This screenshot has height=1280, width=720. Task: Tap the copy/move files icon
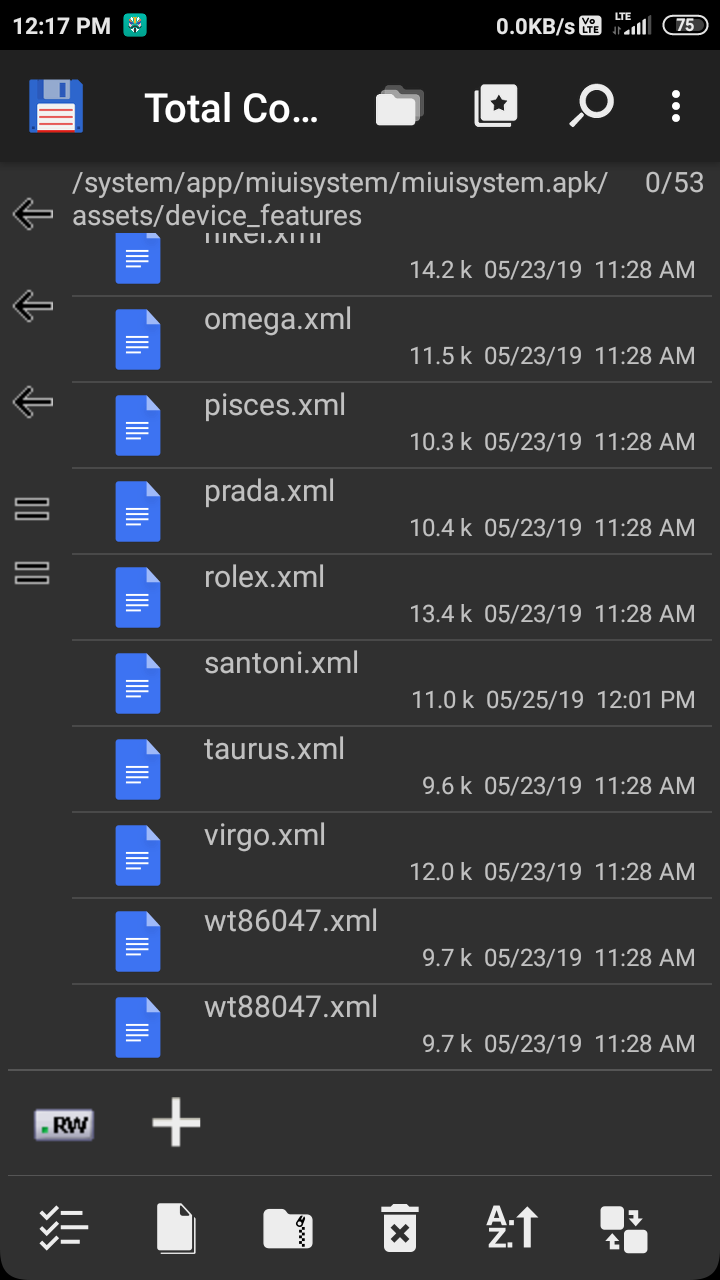tap(176, 1228)
